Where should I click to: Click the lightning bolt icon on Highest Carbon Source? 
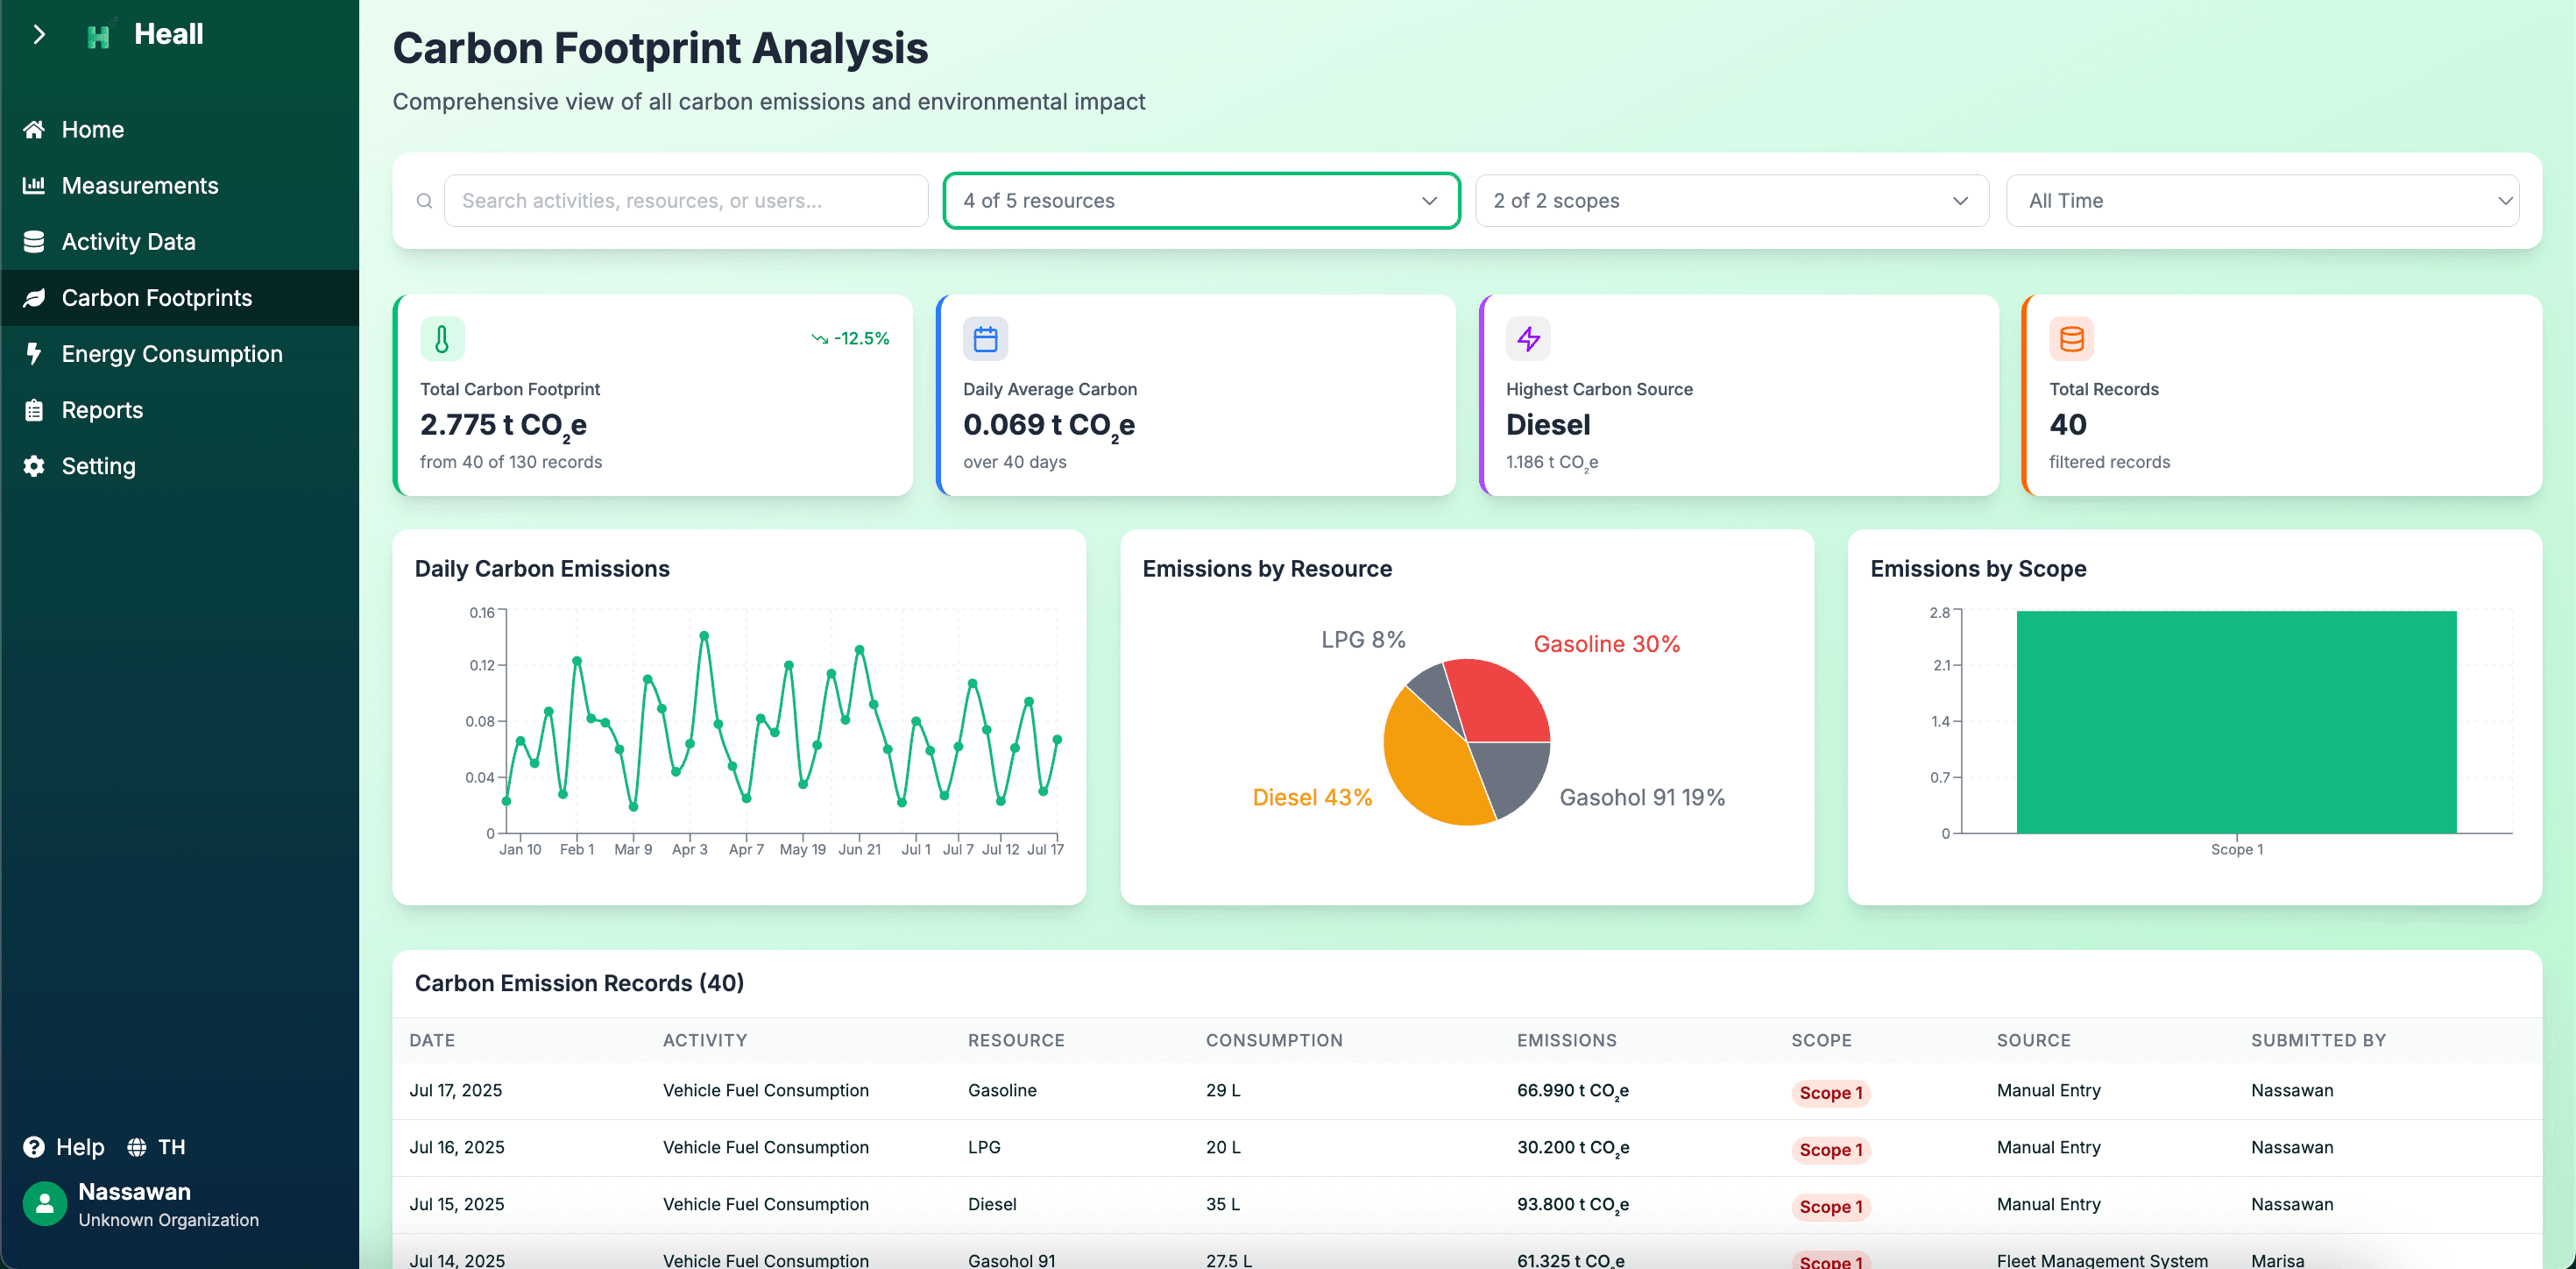1528,339
